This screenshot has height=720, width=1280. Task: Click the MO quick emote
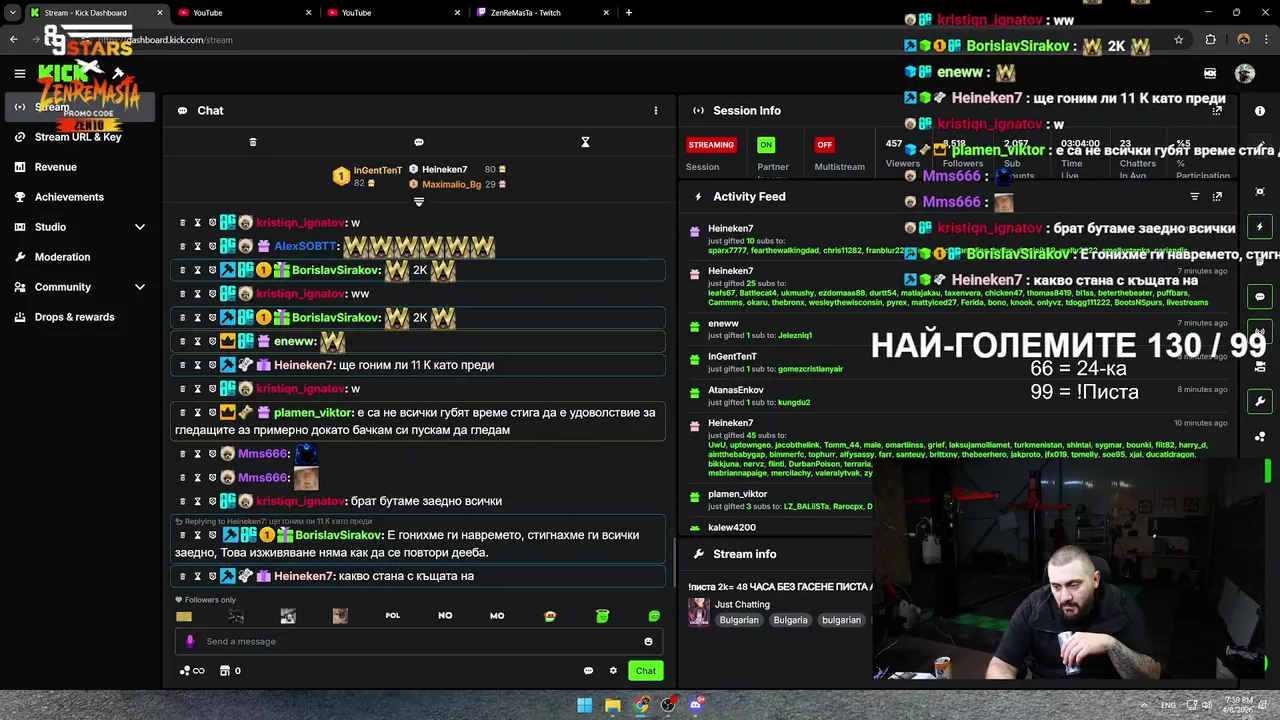point(497,616)
